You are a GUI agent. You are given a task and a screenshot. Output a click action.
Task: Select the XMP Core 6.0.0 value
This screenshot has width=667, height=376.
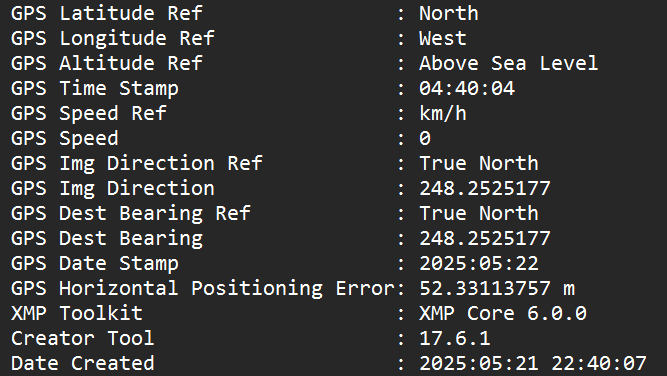503,313
